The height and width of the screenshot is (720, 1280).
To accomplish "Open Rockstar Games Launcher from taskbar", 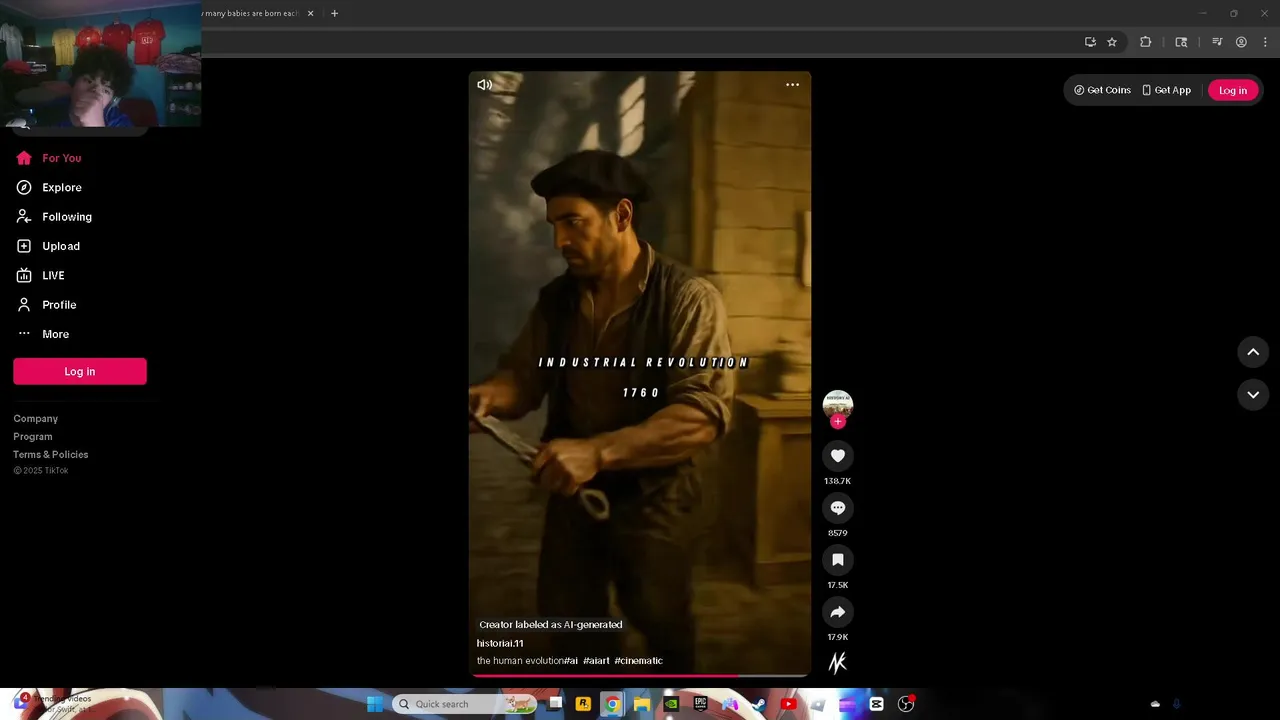I will [x=583, y=704].
